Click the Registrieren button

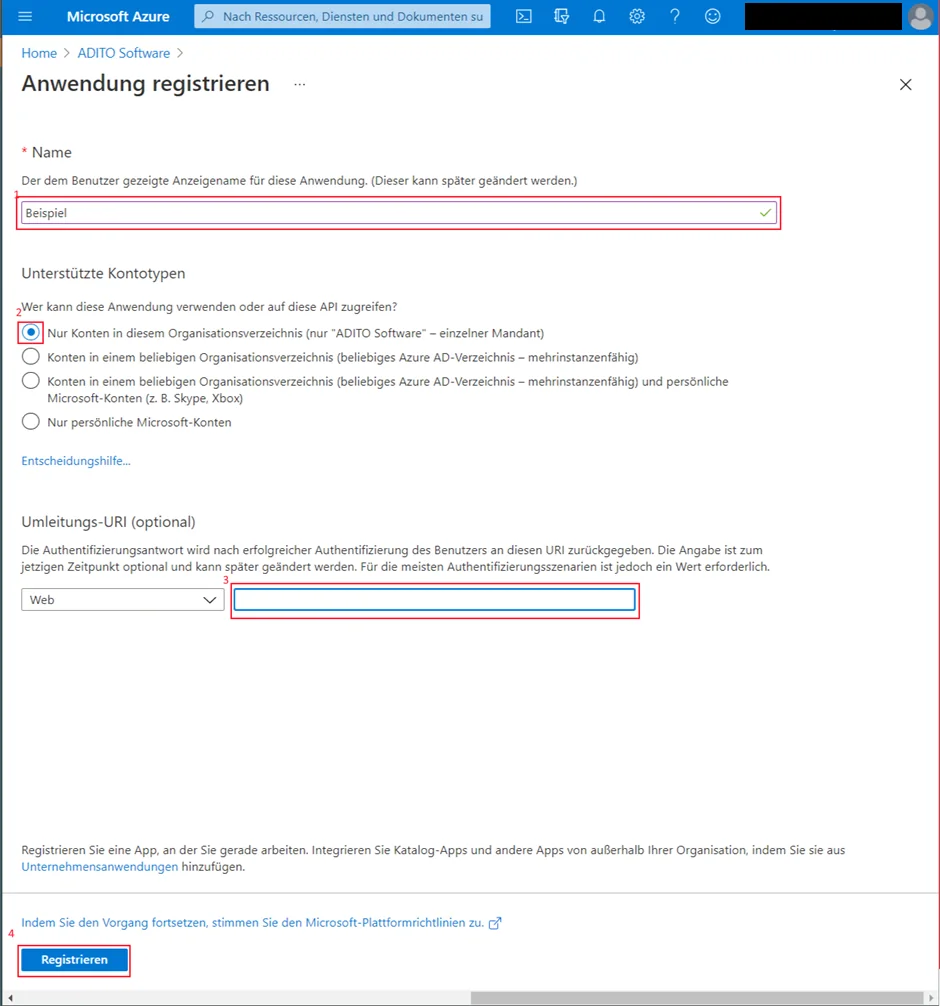(74, 960)
